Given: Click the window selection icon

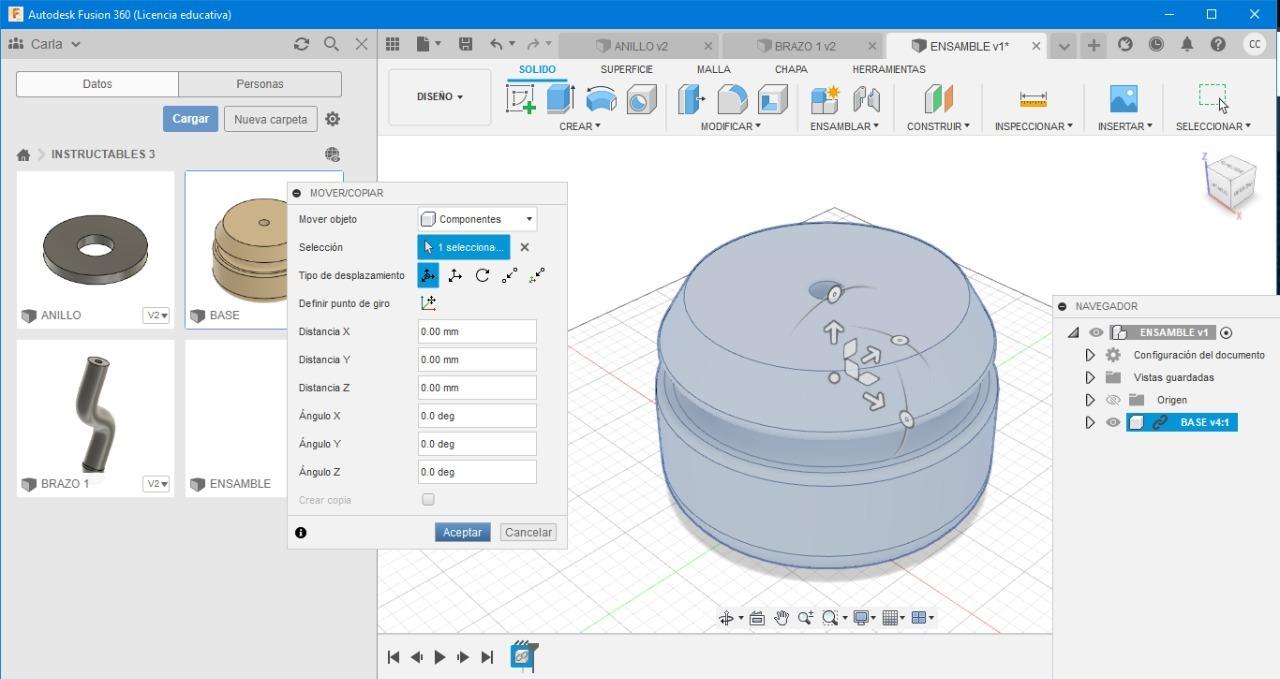Looking at the screenshot, I should click(1213, 97).
